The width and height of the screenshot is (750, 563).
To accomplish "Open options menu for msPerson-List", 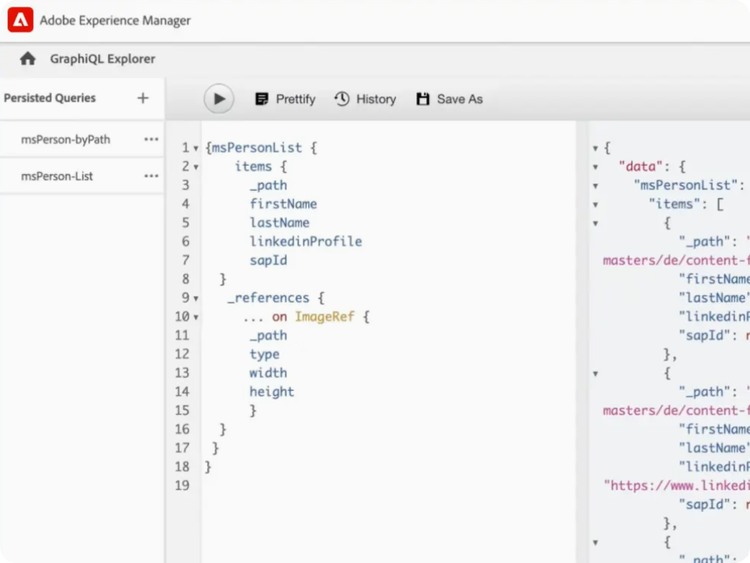I will [151, 176].
